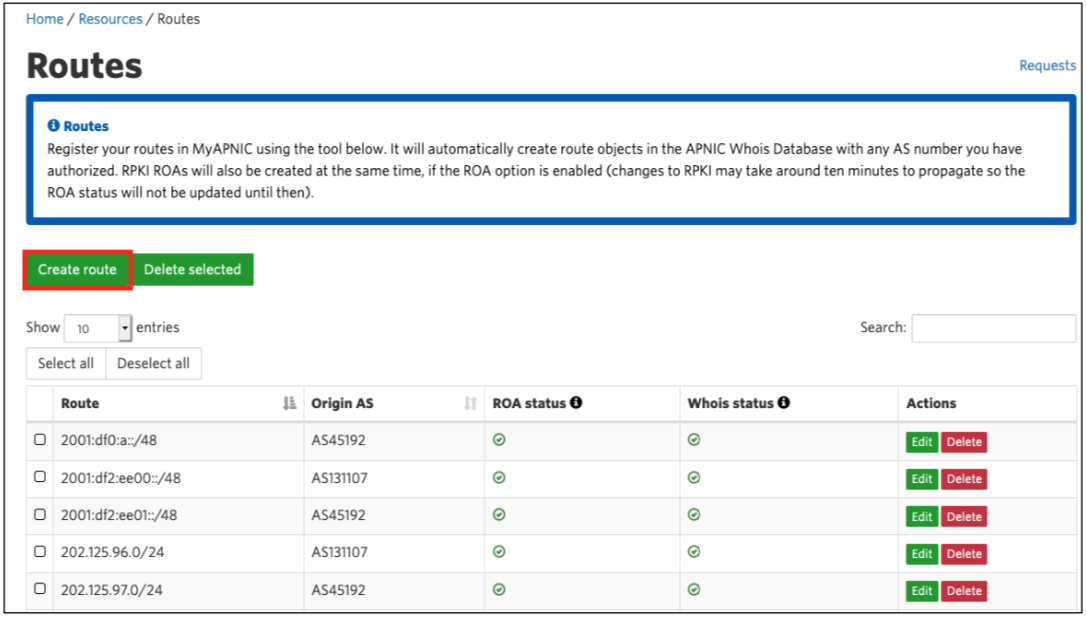
Task: Mark the checkbox for route 202.125.97.0/24
Action: [40, 588]
